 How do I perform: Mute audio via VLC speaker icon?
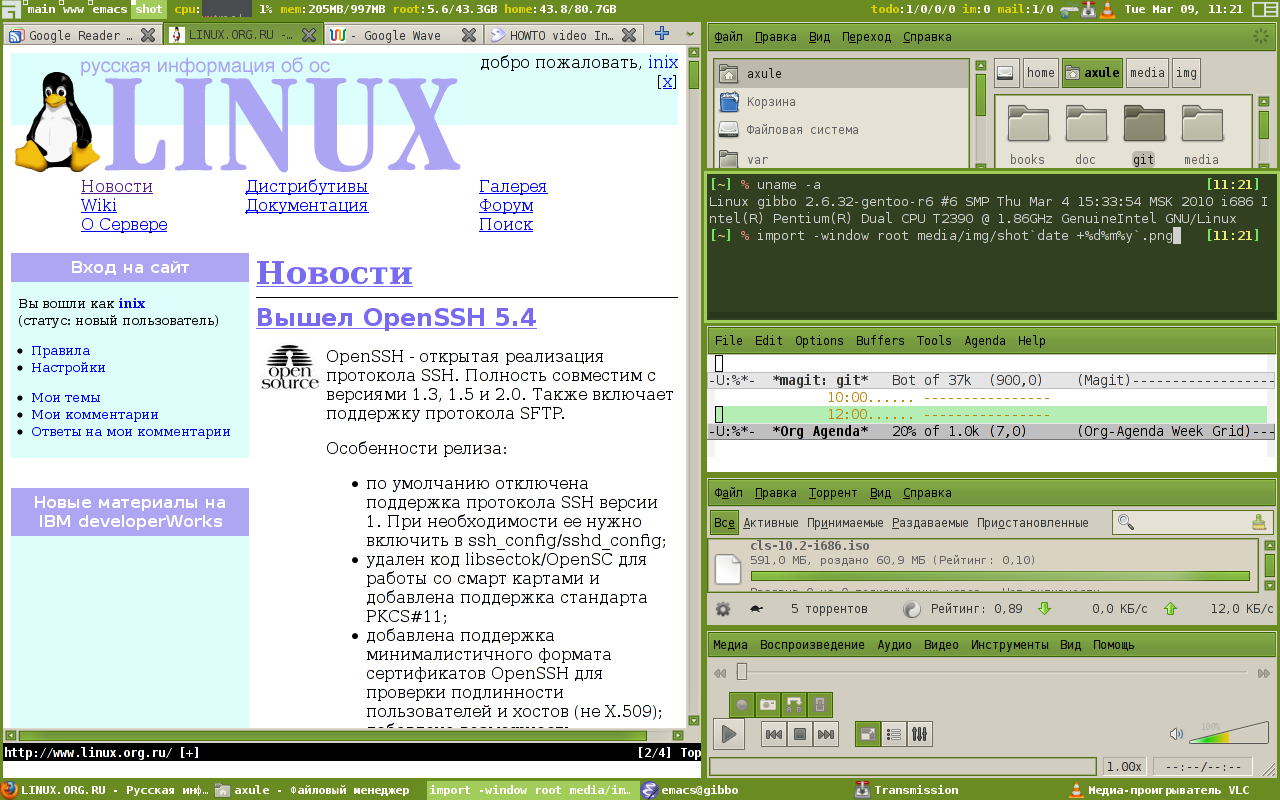point(1176,735)
